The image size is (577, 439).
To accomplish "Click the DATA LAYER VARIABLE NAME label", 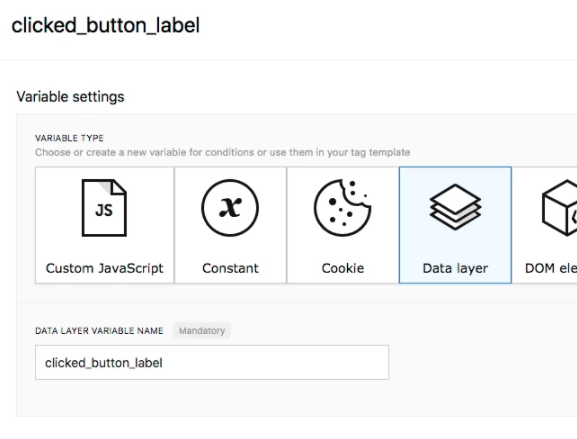I will pos(99,330).
